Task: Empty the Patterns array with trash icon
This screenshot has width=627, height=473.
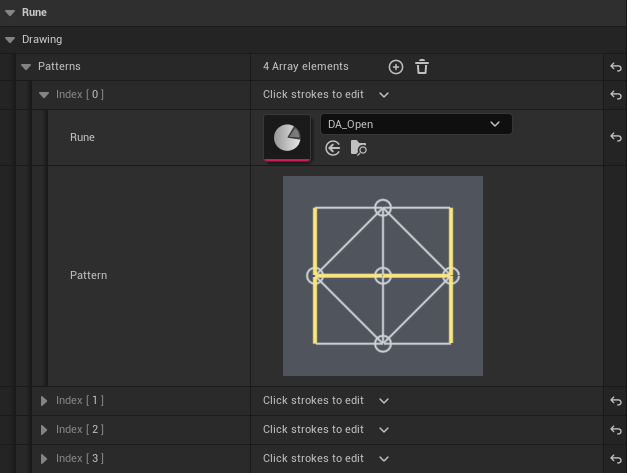Action: 422,67
